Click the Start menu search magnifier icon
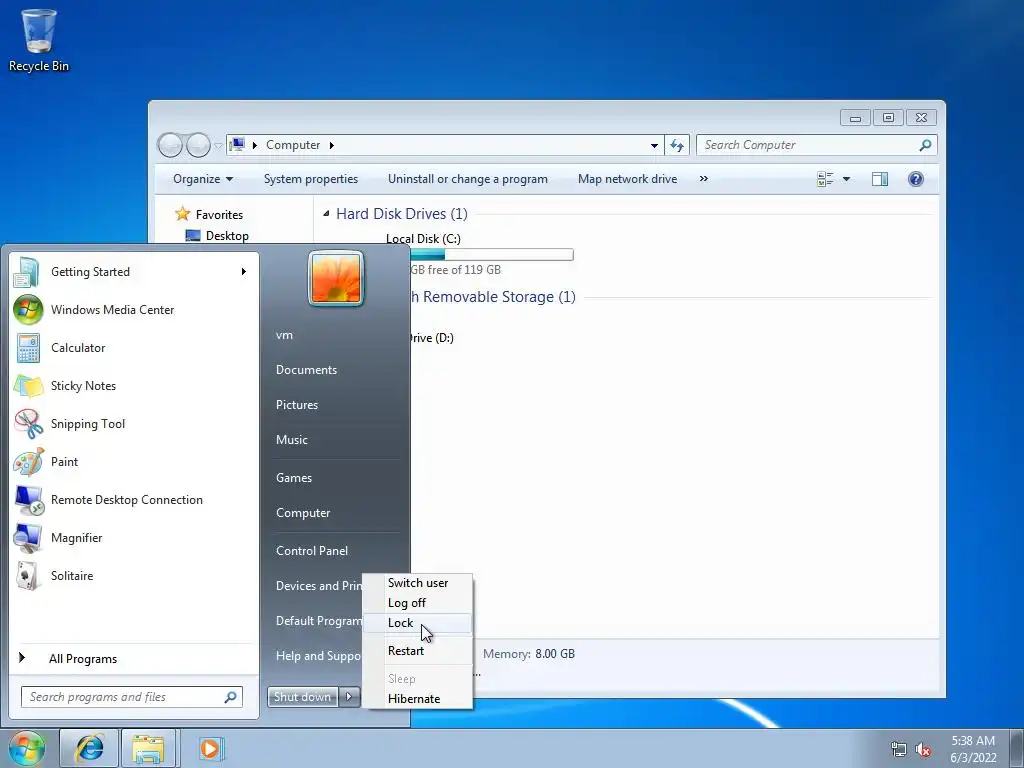 pyautogui.click(x=230, y=697)
